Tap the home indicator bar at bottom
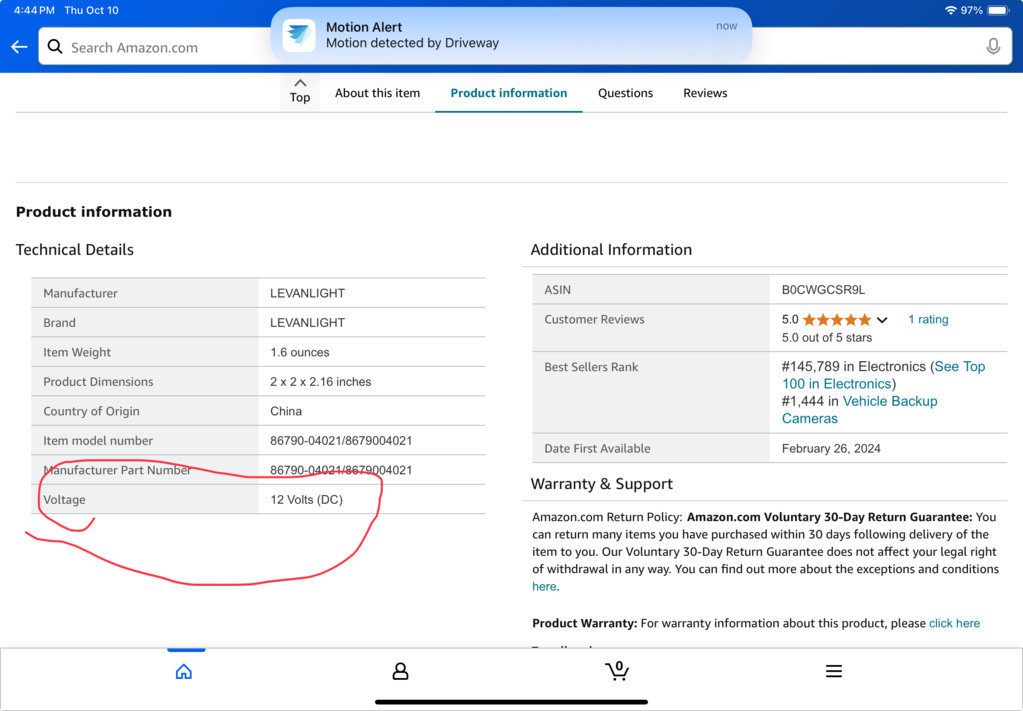 pos(511,702)
